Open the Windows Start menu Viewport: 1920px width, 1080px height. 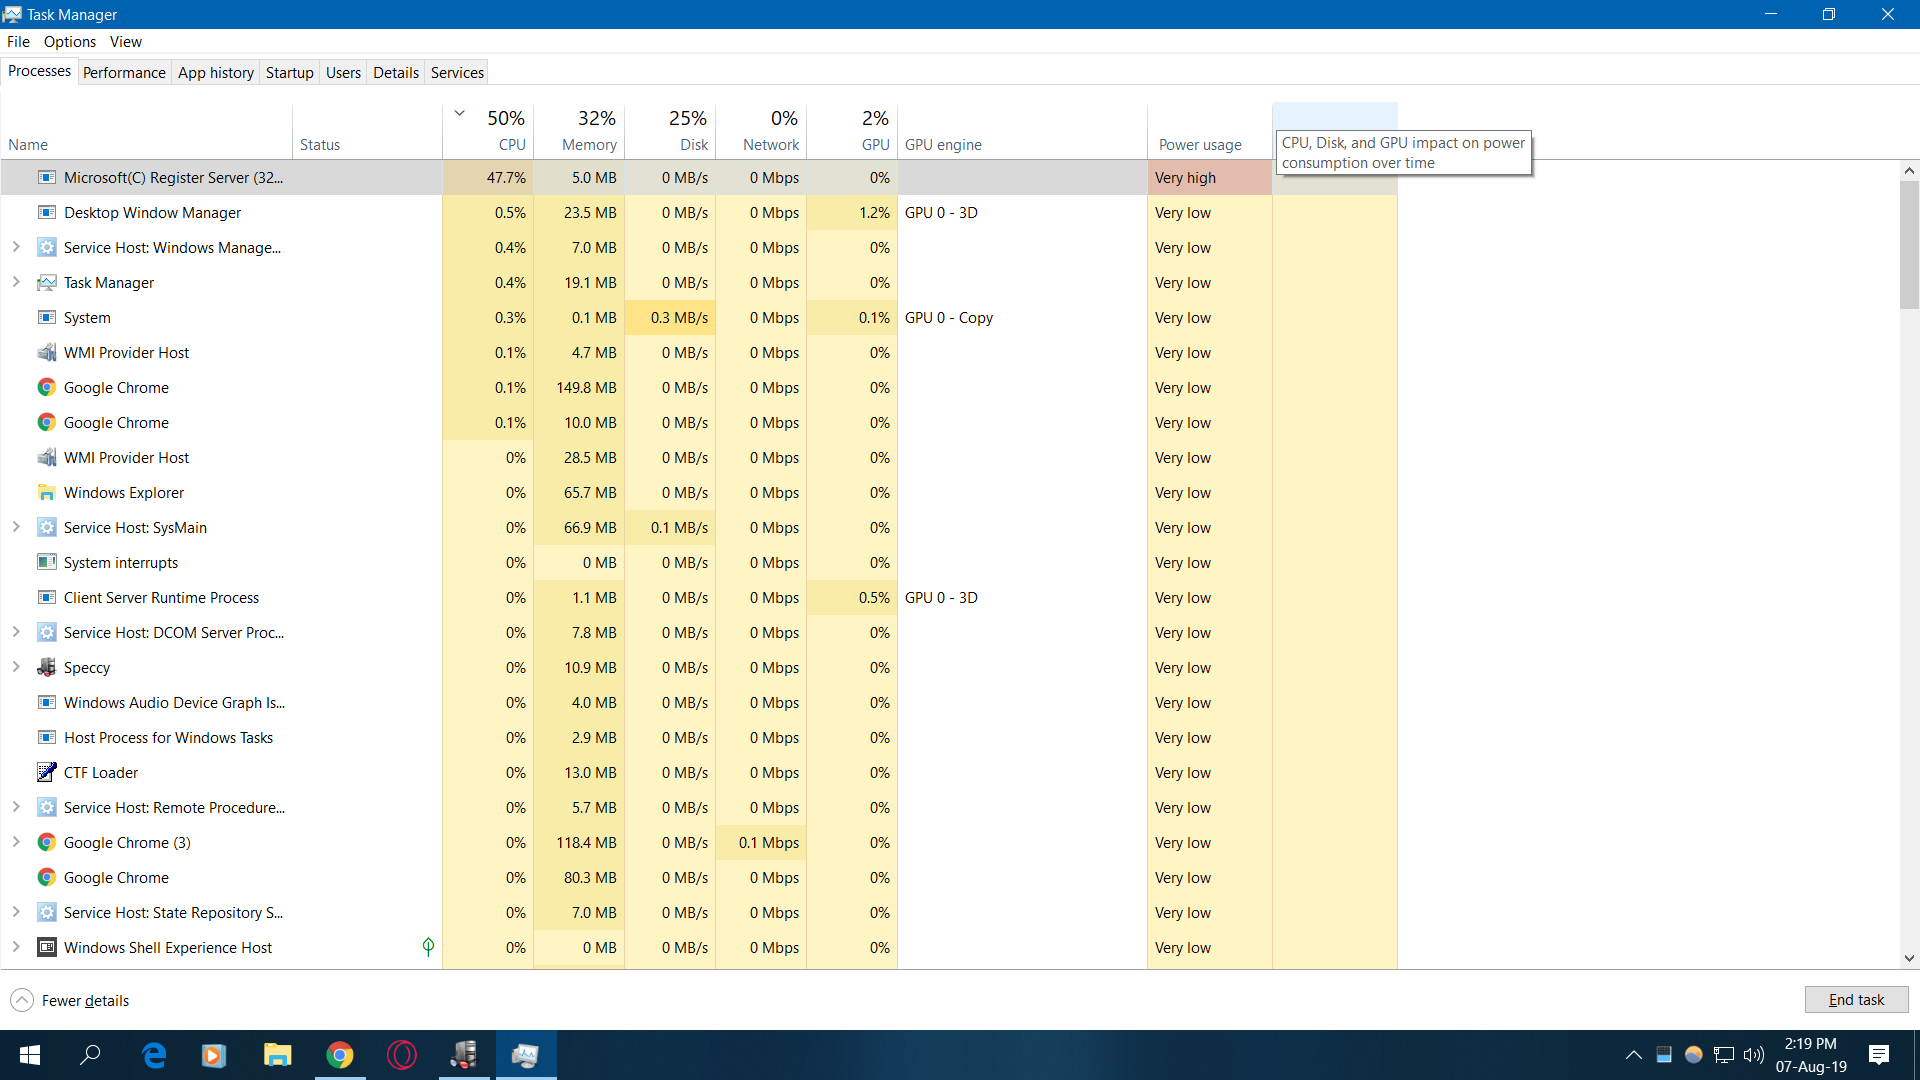pyautogui.click(x=30, y=1055)
